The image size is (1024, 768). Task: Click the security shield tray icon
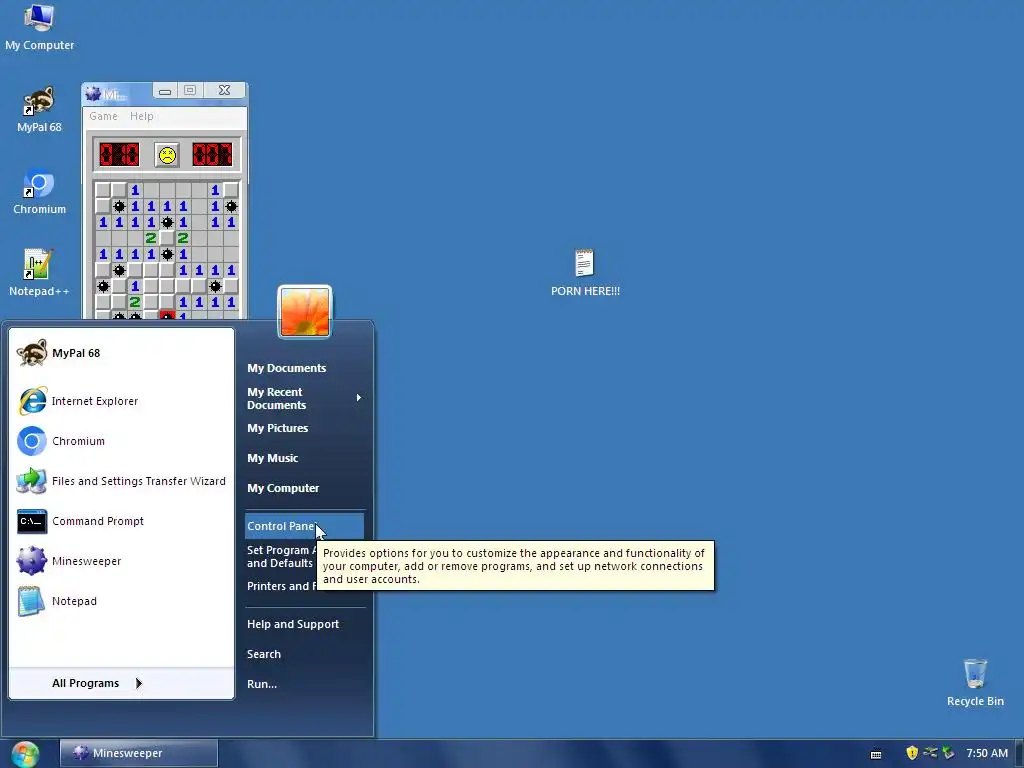[912, 753]
